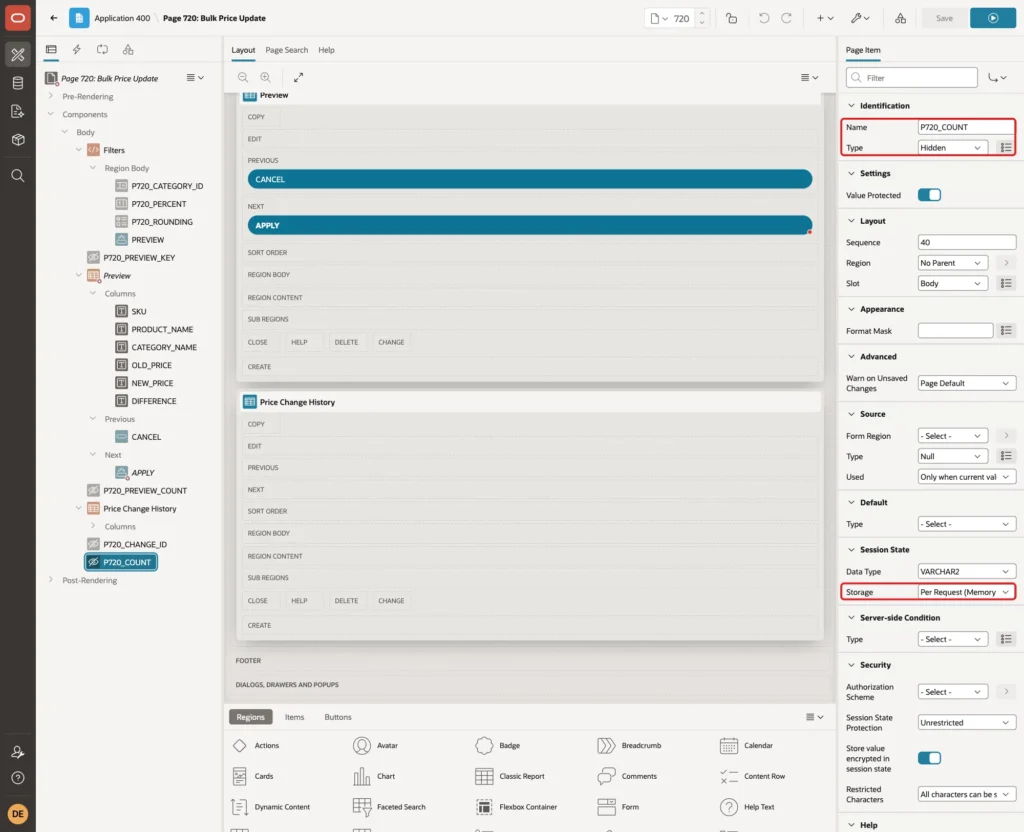1024x832 pixels.
Task: Open the App Builder icon in sidebar
Action: (18, 55)
